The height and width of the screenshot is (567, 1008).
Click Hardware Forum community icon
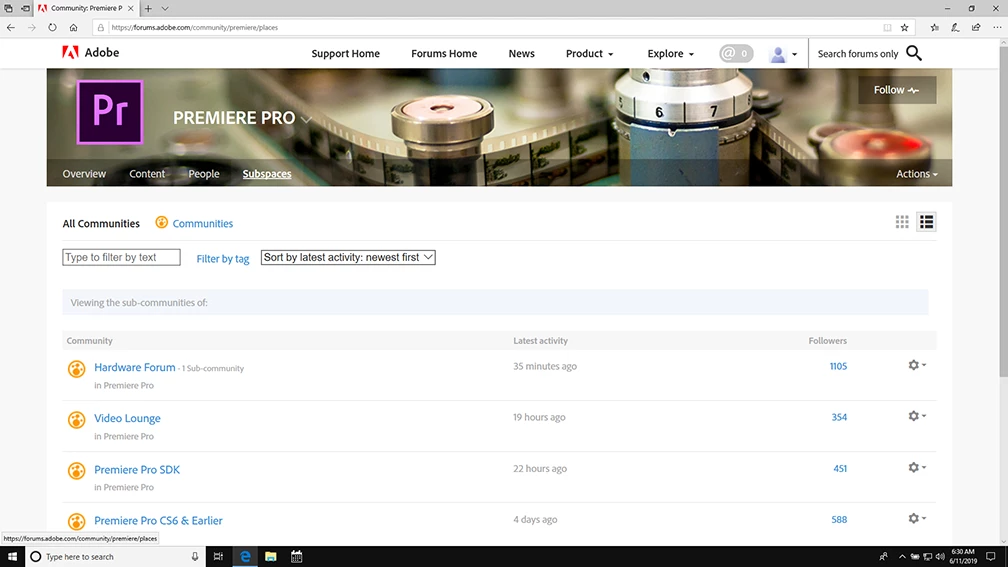pyautogui.click(x=76, y=368)
